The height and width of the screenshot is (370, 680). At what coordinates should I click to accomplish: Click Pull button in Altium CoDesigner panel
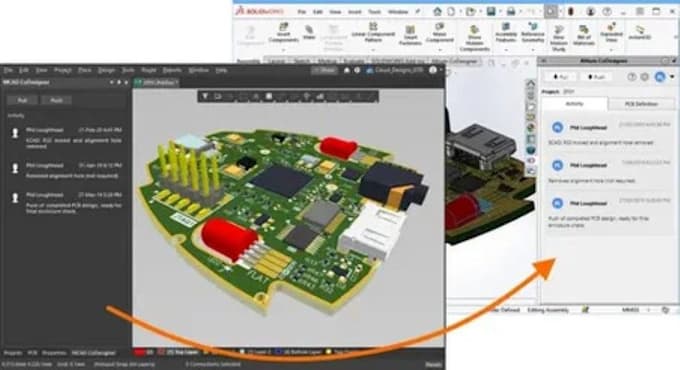(x=22, y=100)
